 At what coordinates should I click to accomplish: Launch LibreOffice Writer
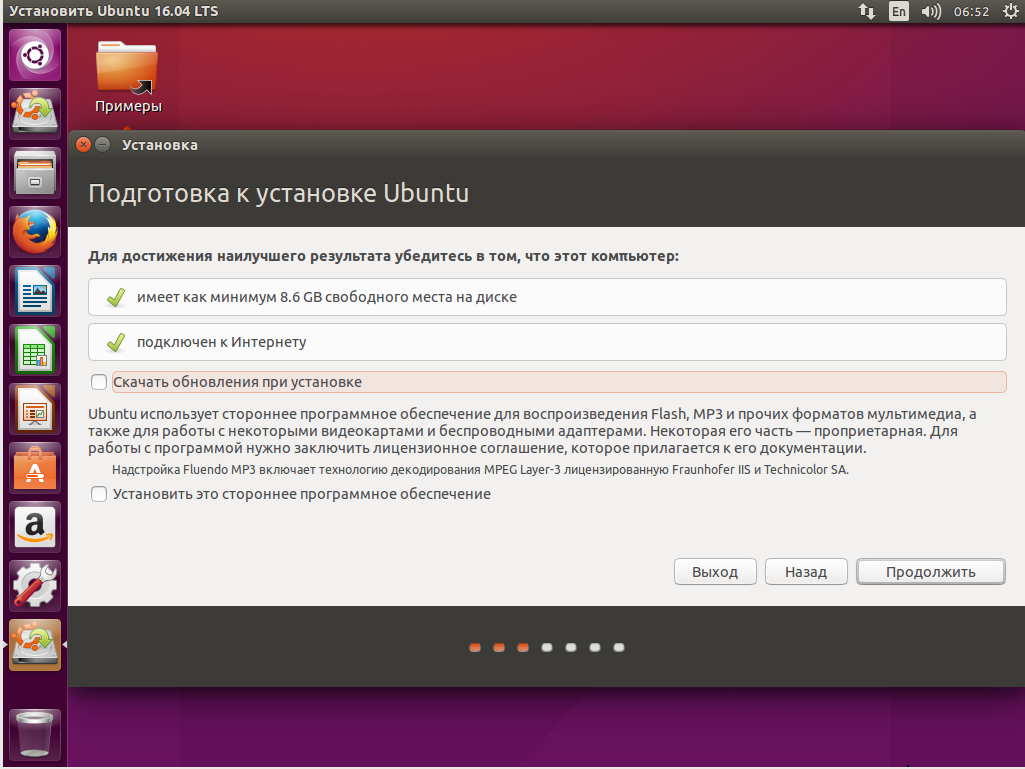pos(35,290)
